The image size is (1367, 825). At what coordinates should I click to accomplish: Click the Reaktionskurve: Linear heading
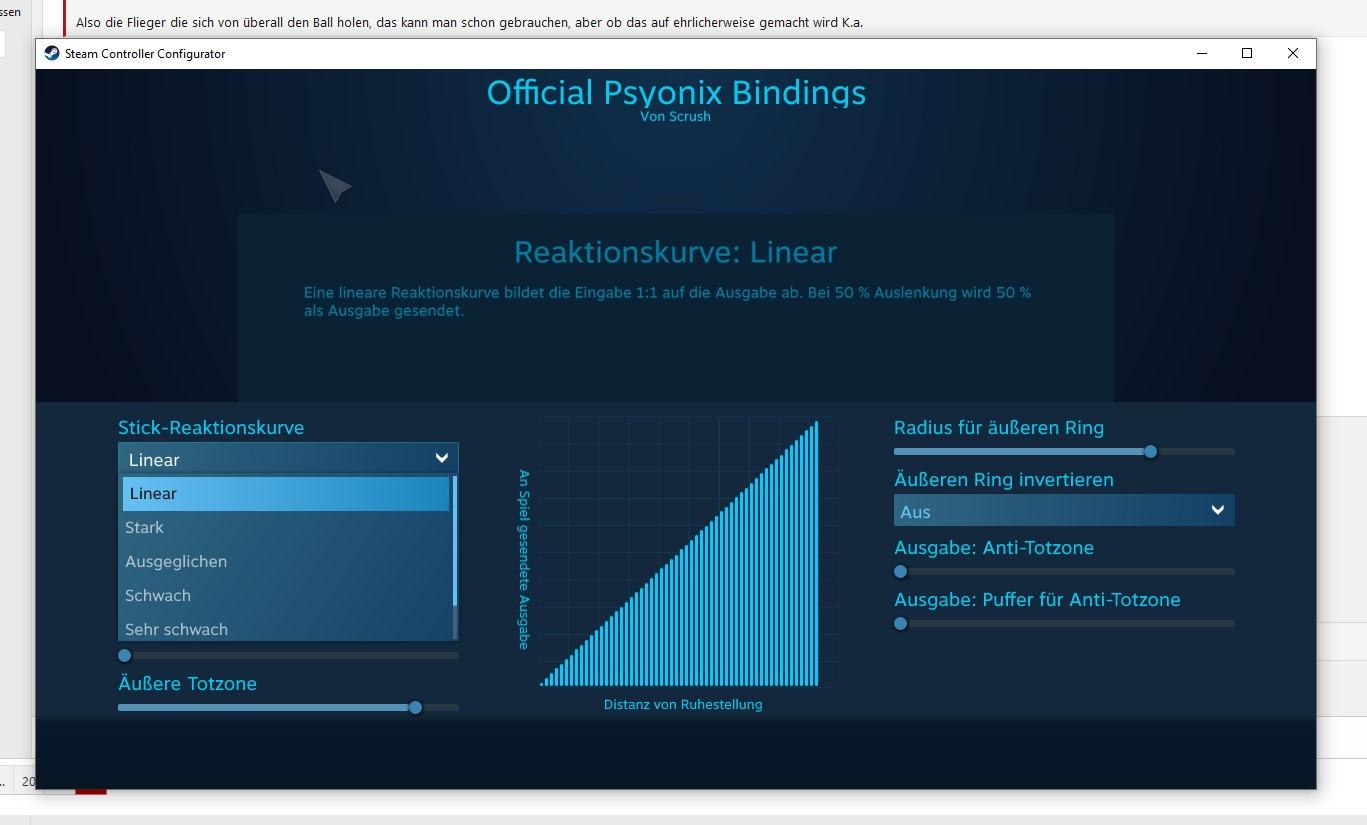pos(676,252)
